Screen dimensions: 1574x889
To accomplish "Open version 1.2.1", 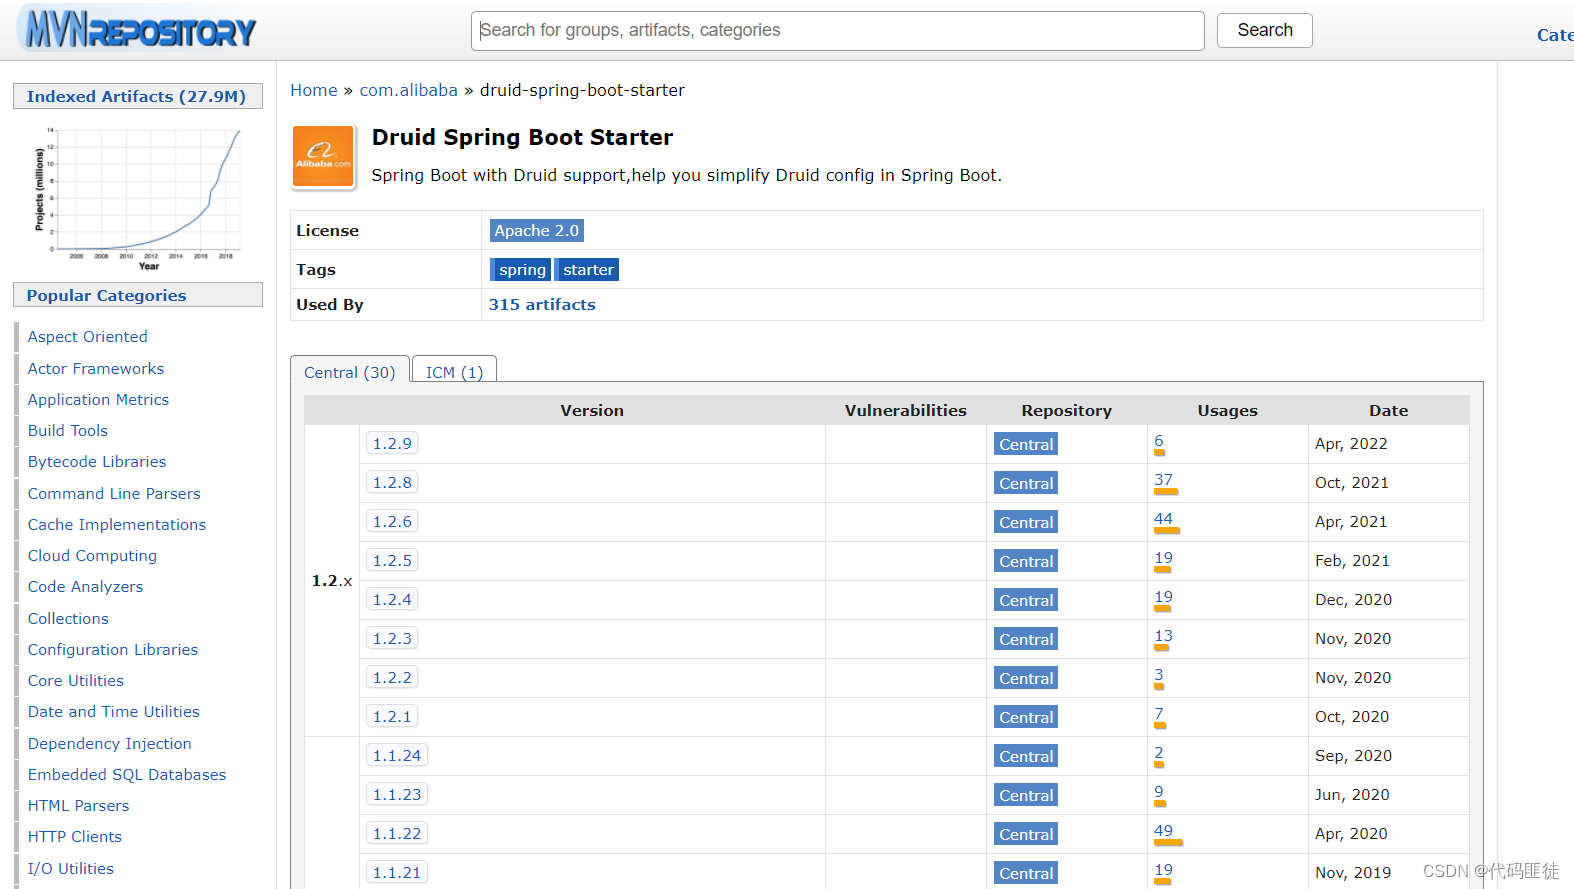I will 392,717.
